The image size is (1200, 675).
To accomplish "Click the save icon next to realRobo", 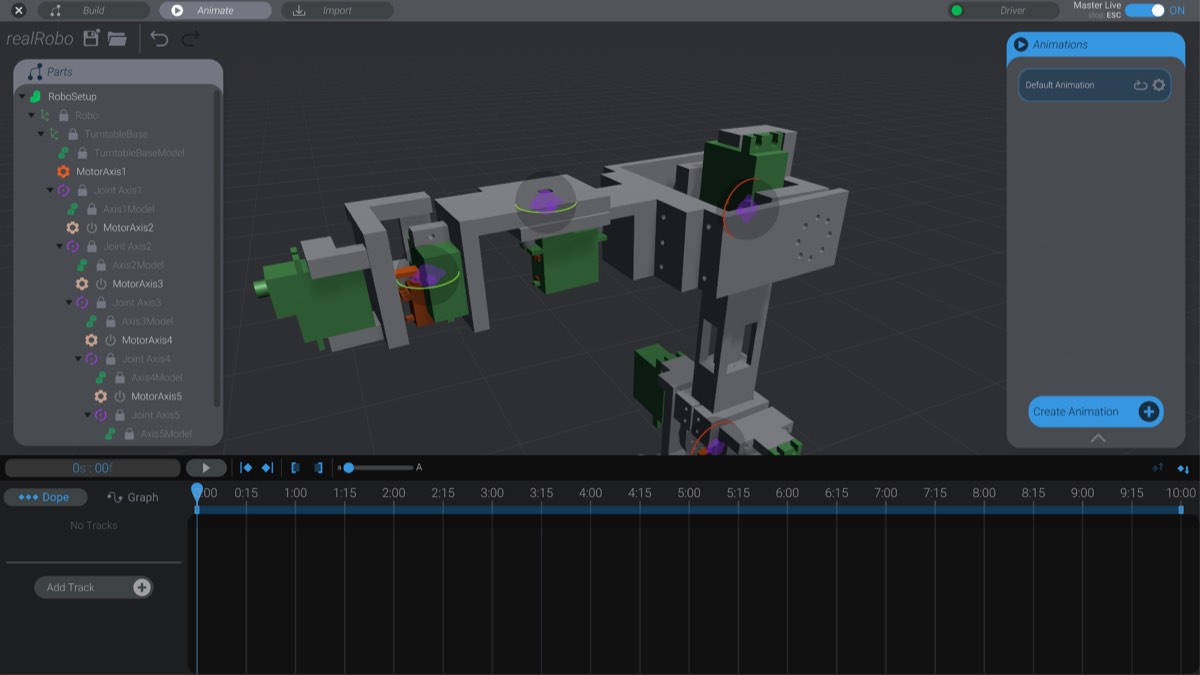I will coord(90,39).
